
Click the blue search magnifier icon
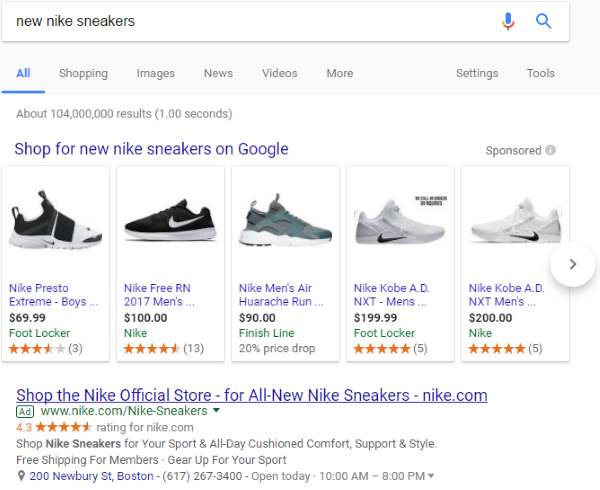tap(544, 21)
